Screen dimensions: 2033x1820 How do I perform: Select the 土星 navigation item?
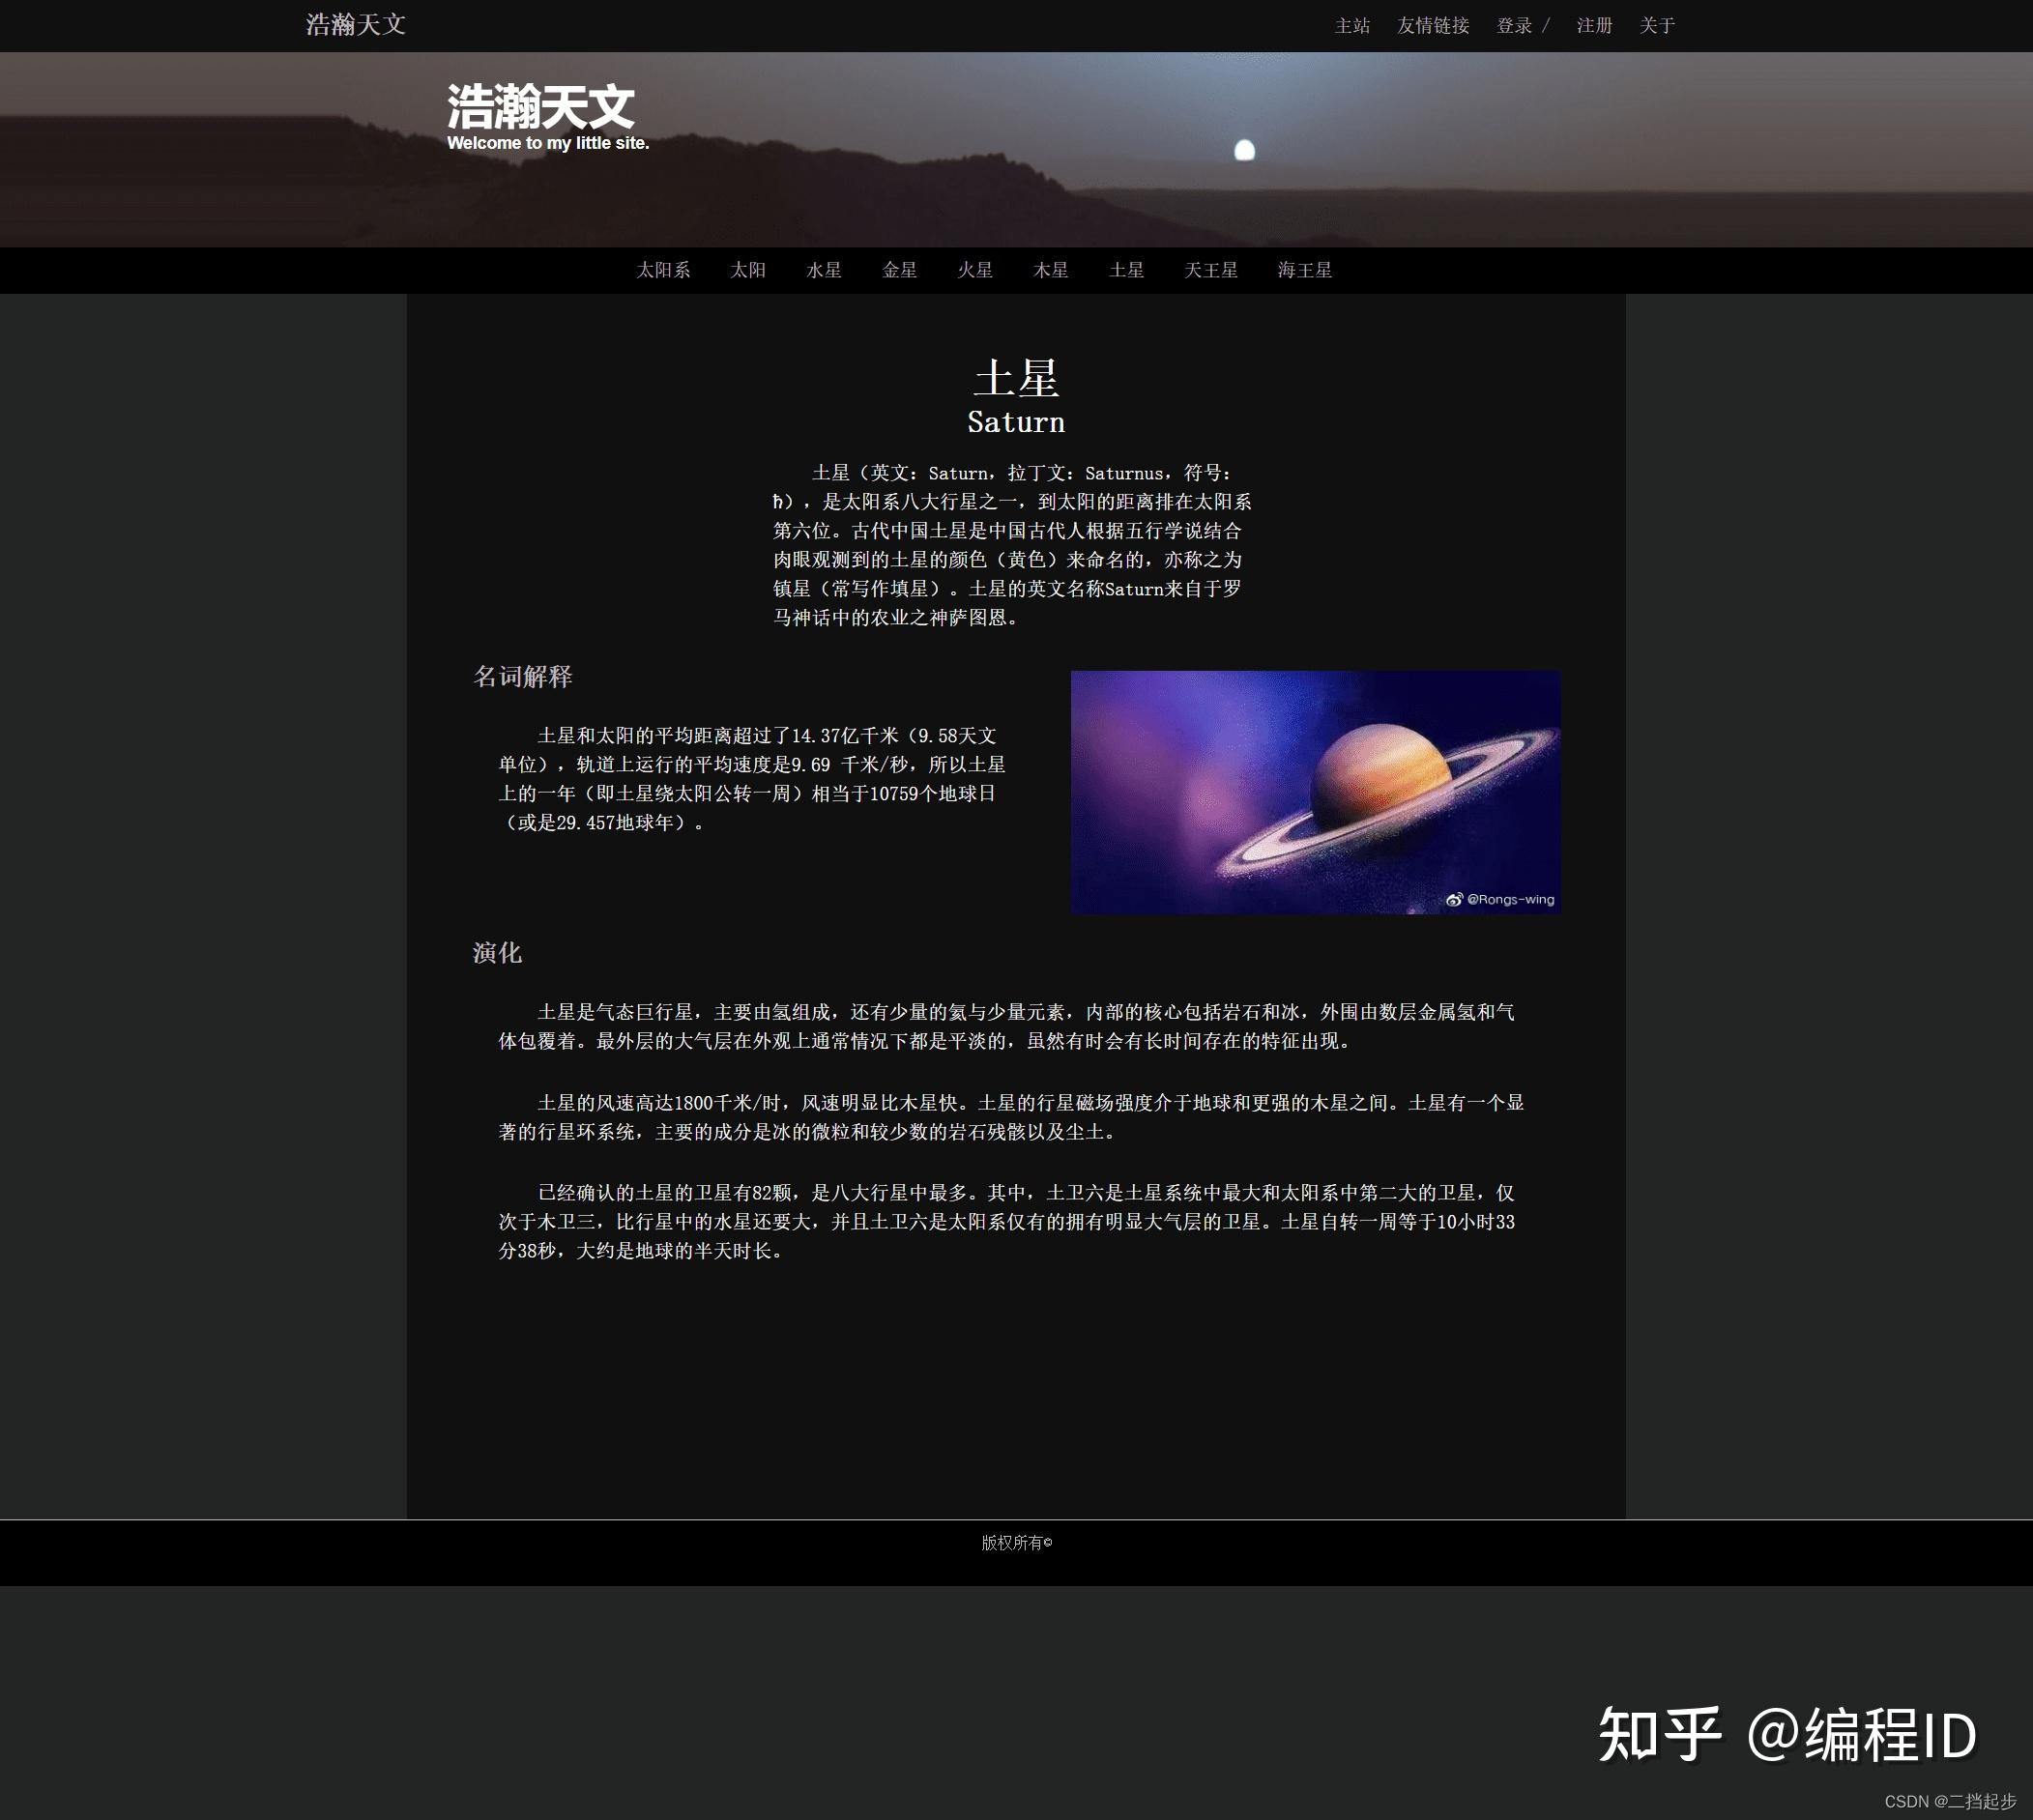(x=1127, y=270)
